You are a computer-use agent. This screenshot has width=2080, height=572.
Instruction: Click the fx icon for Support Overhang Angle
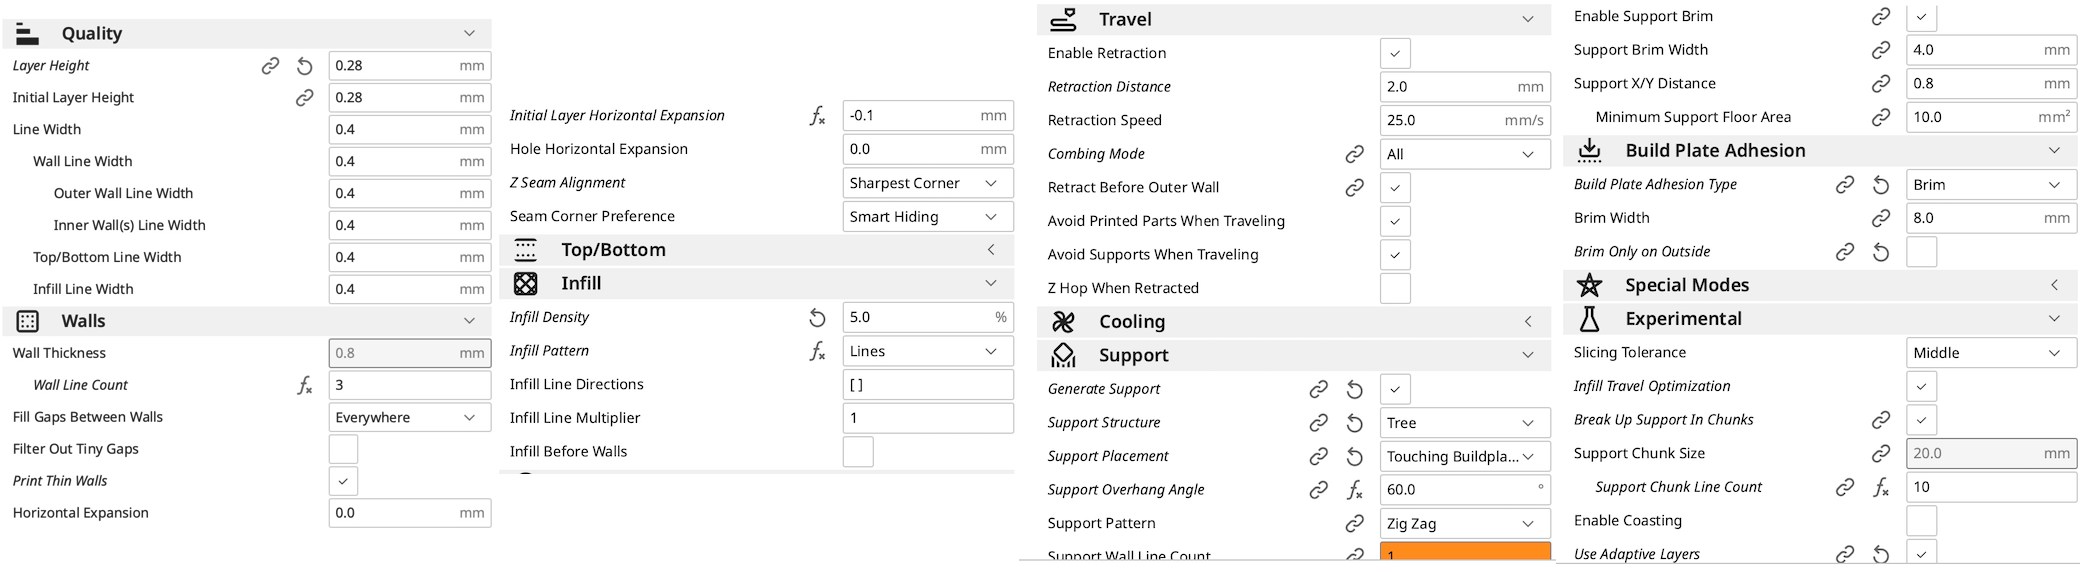pos(1354,490)
